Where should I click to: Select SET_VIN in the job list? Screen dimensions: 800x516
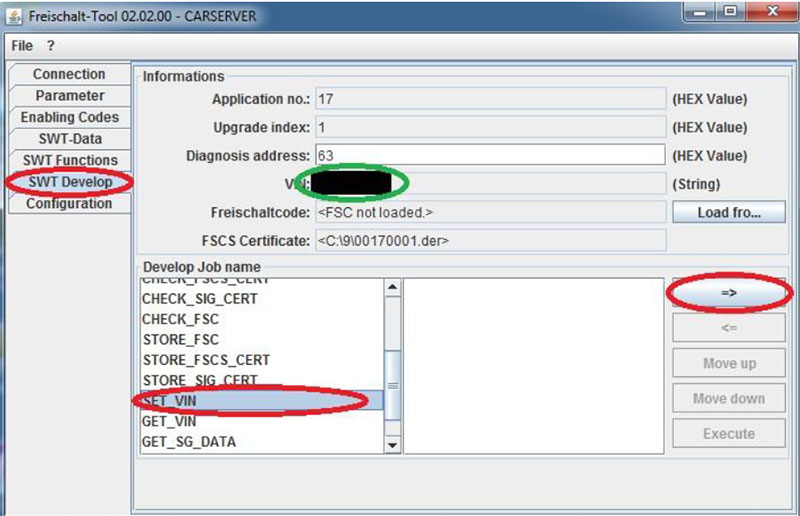(262, 401)
